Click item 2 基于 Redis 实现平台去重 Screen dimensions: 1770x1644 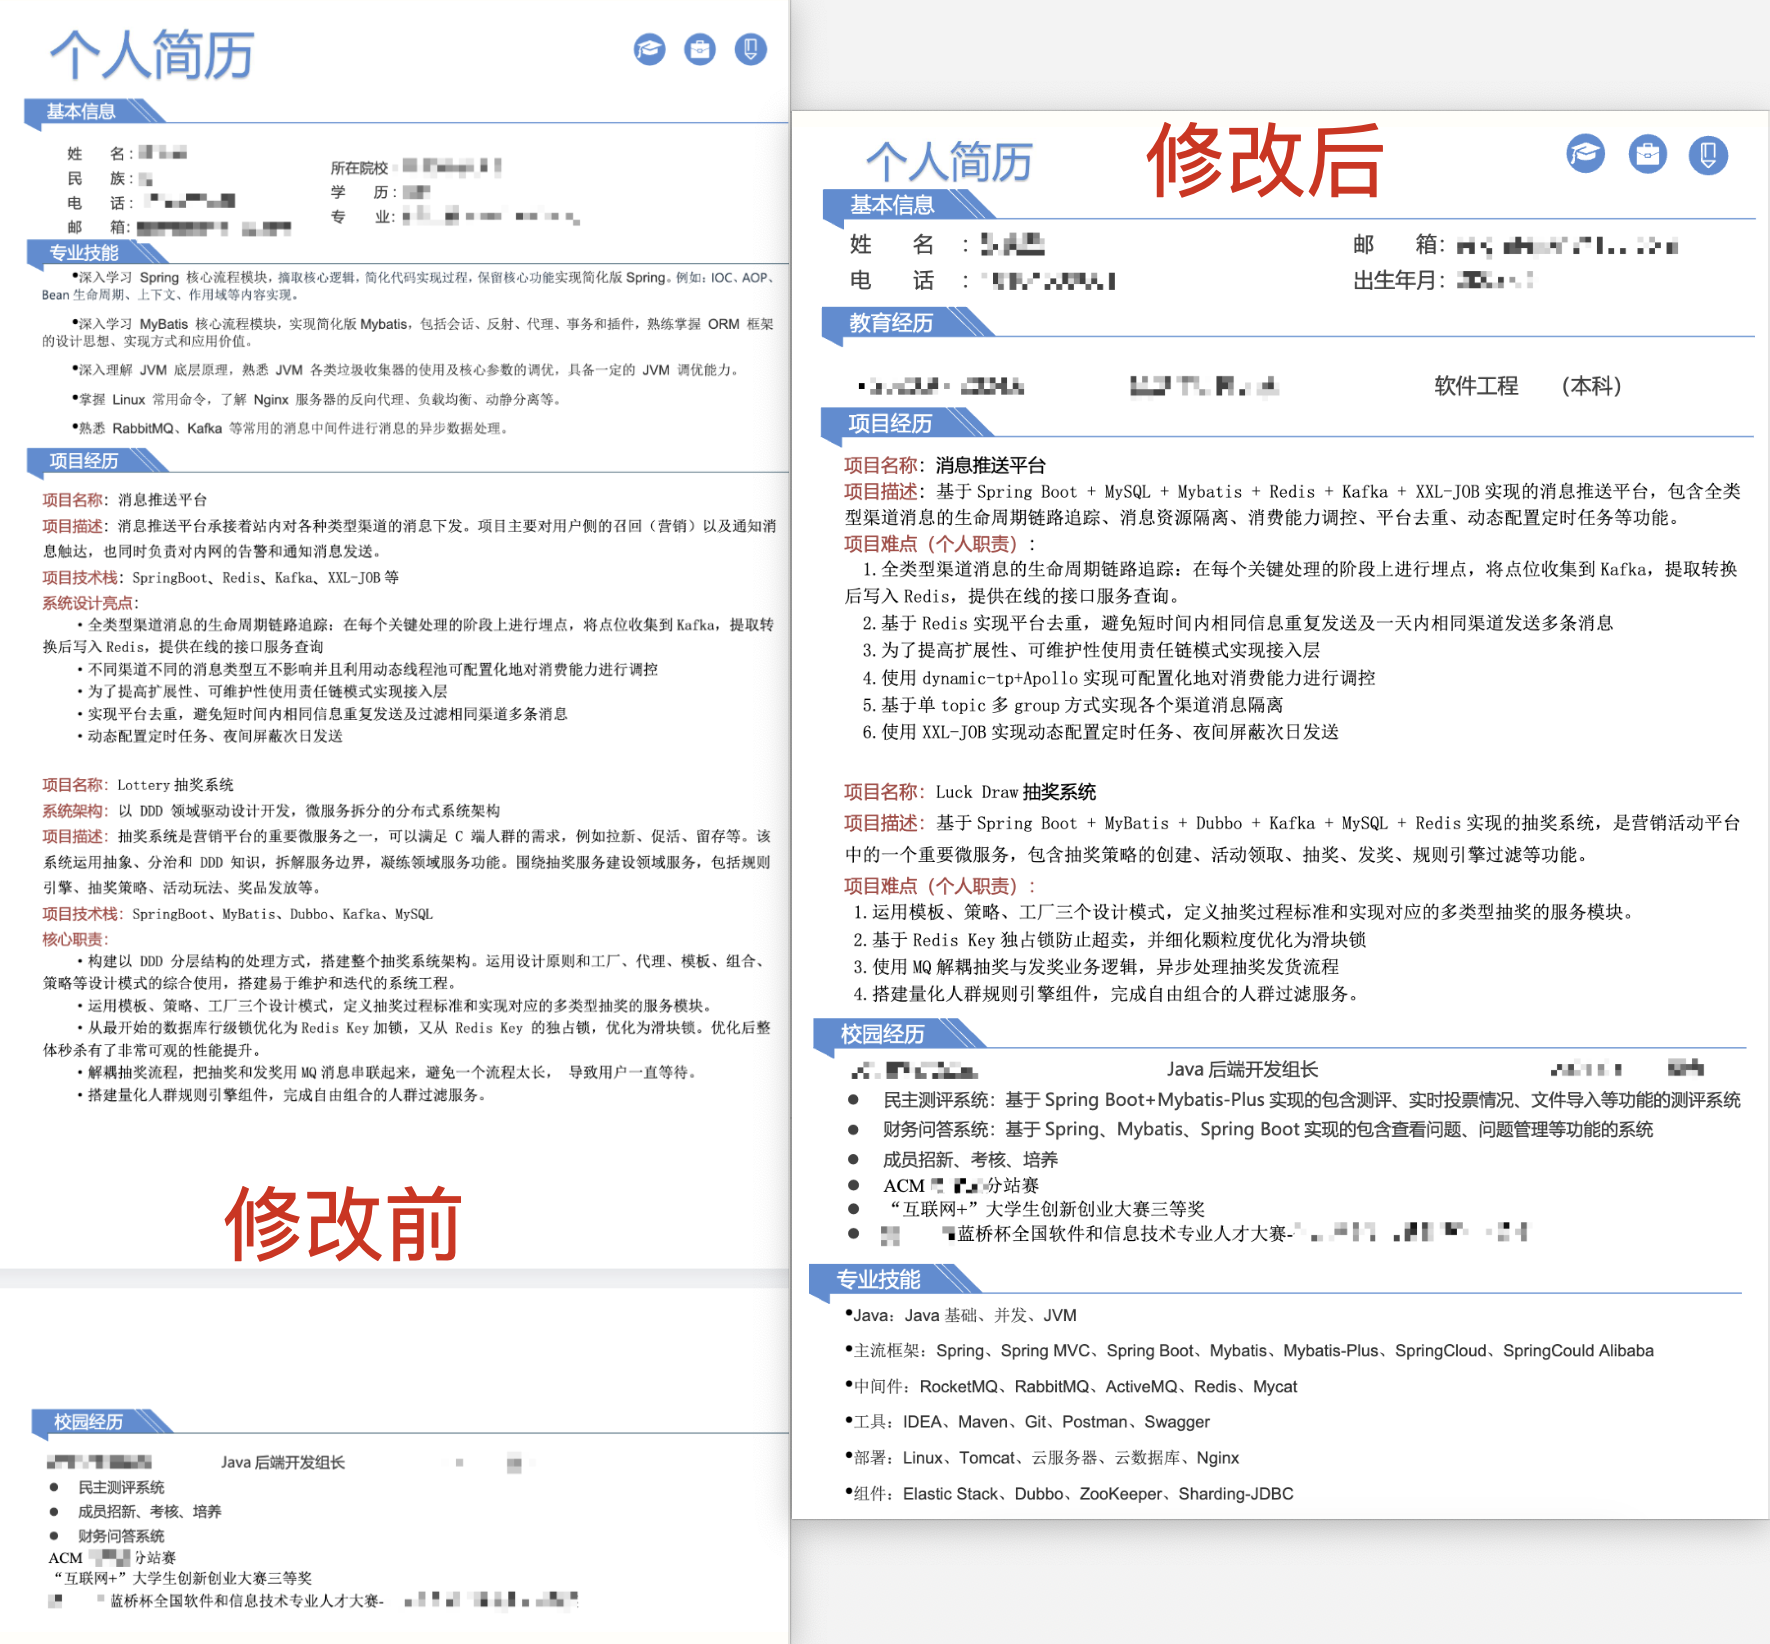(x=1238, y=623)
